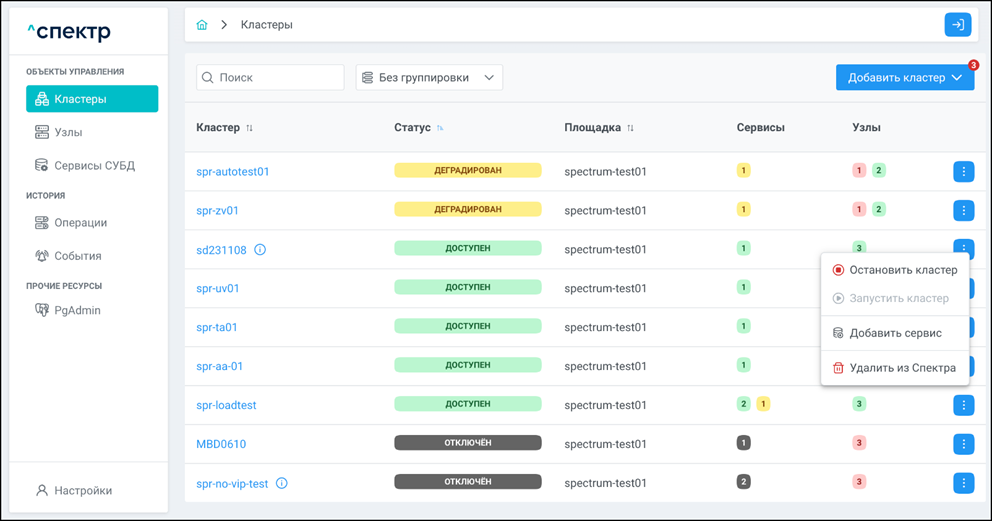This screenshot has width=992, height=521.
Task: Open three-dot menu for spr-loadtest row
Action: [x=963, y=405]
